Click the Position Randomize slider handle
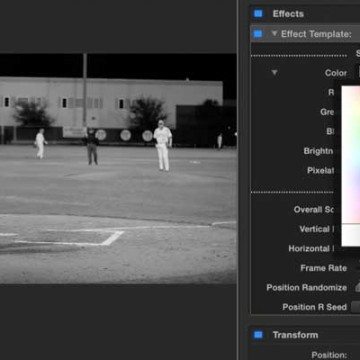 coord(357,287)
